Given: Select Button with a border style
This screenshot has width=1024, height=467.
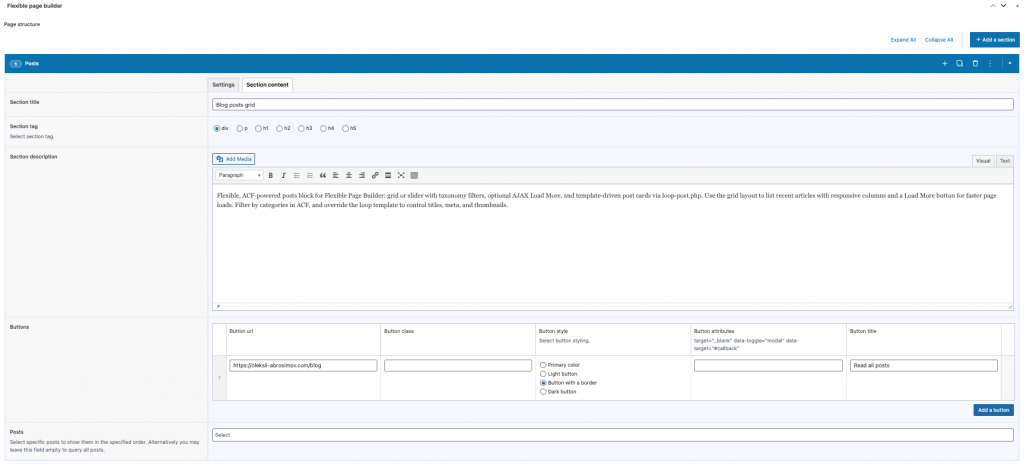Looking at the screenshot, I should [543, 383].
